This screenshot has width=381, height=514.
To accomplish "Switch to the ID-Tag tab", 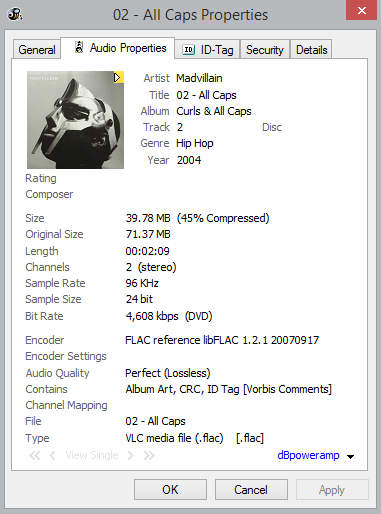I will 207,50.
